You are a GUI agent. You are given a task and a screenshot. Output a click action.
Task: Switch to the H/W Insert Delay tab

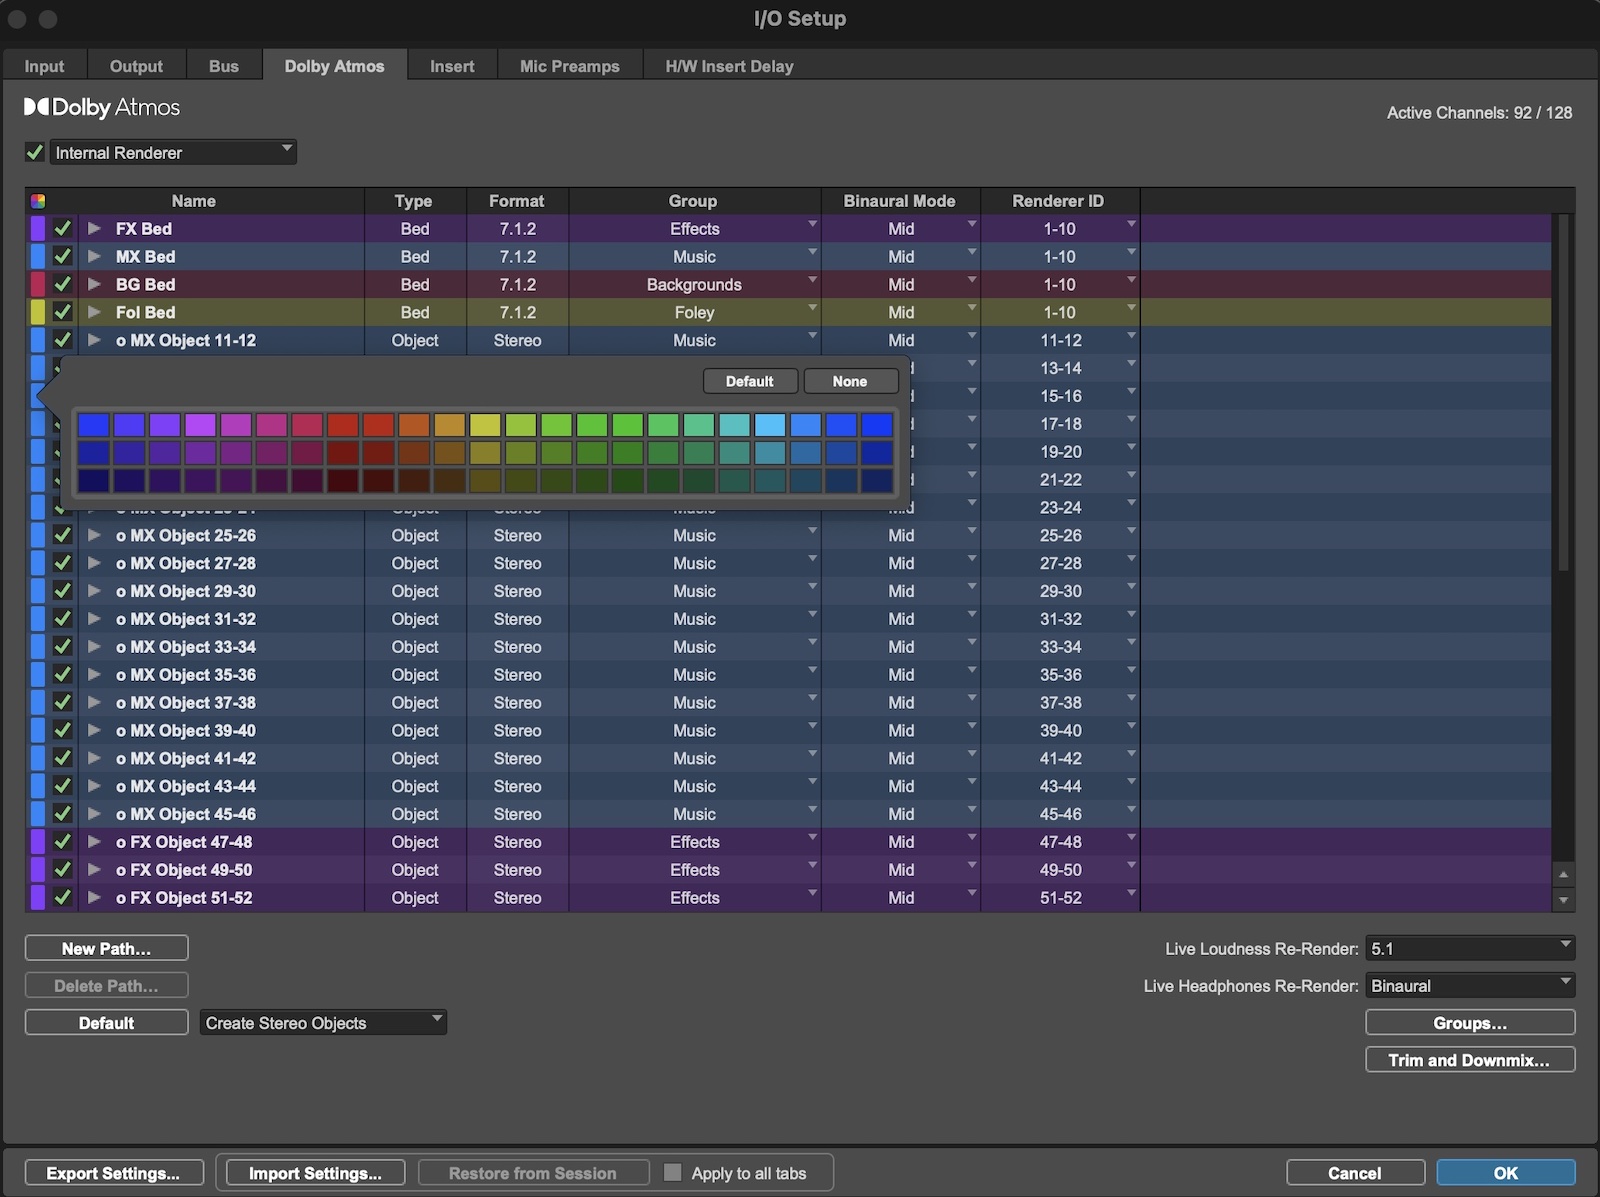click(728, 65)
